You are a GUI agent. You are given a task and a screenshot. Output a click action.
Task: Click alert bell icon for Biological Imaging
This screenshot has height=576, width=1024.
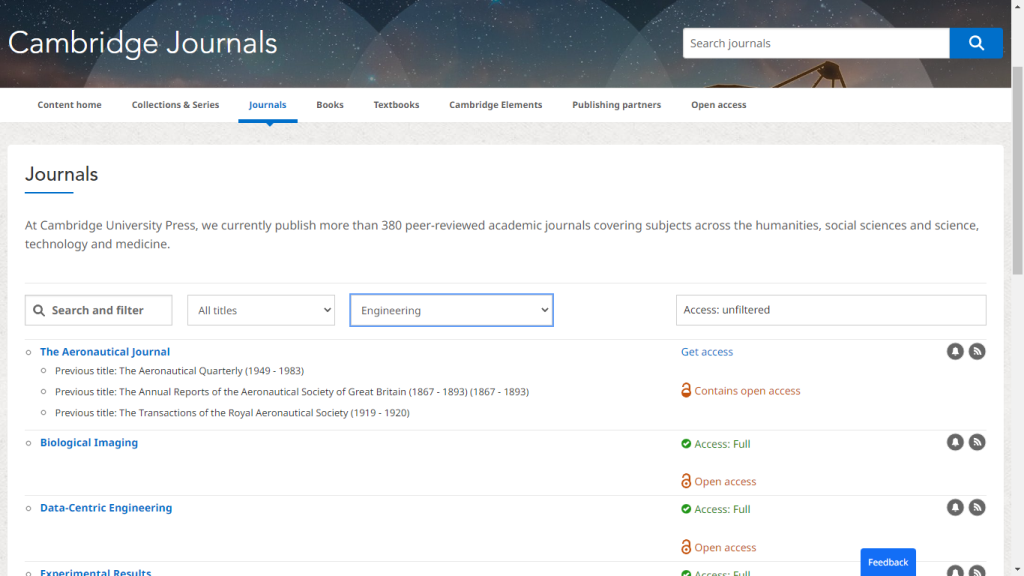click(955, 442)
